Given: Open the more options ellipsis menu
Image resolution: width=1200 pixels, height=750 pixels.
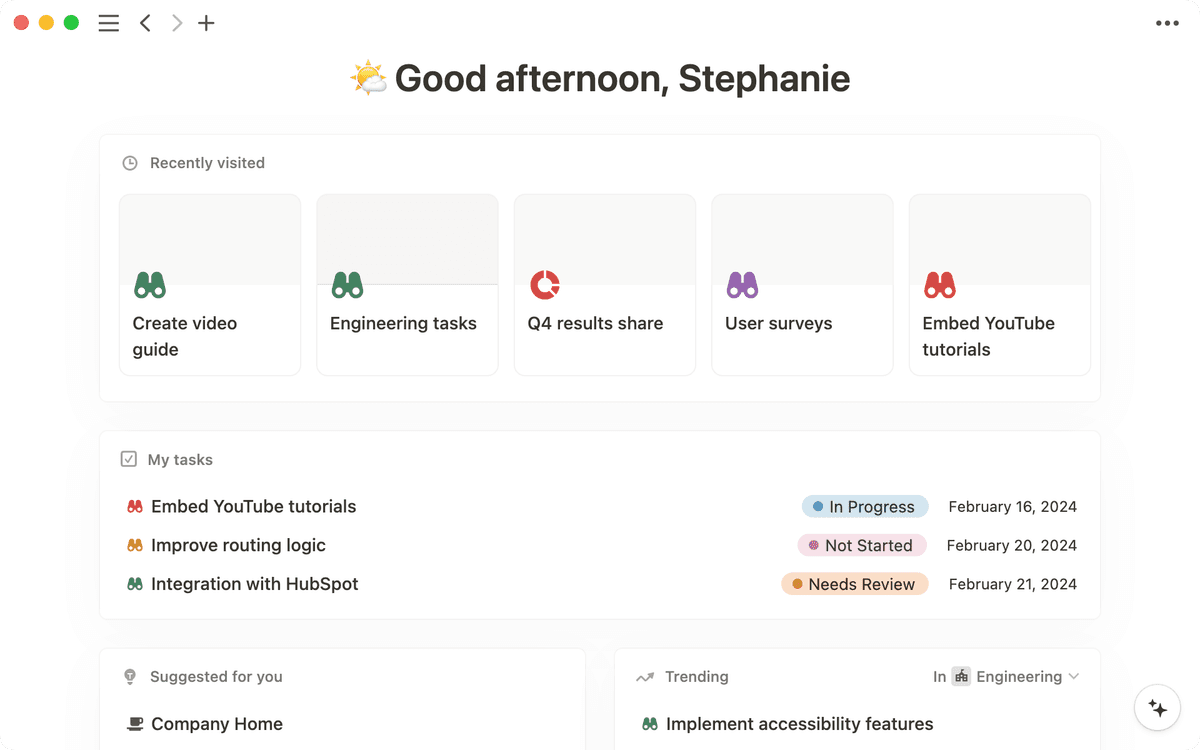Looking at the screenshot, I should click(x=1167, y=22).
